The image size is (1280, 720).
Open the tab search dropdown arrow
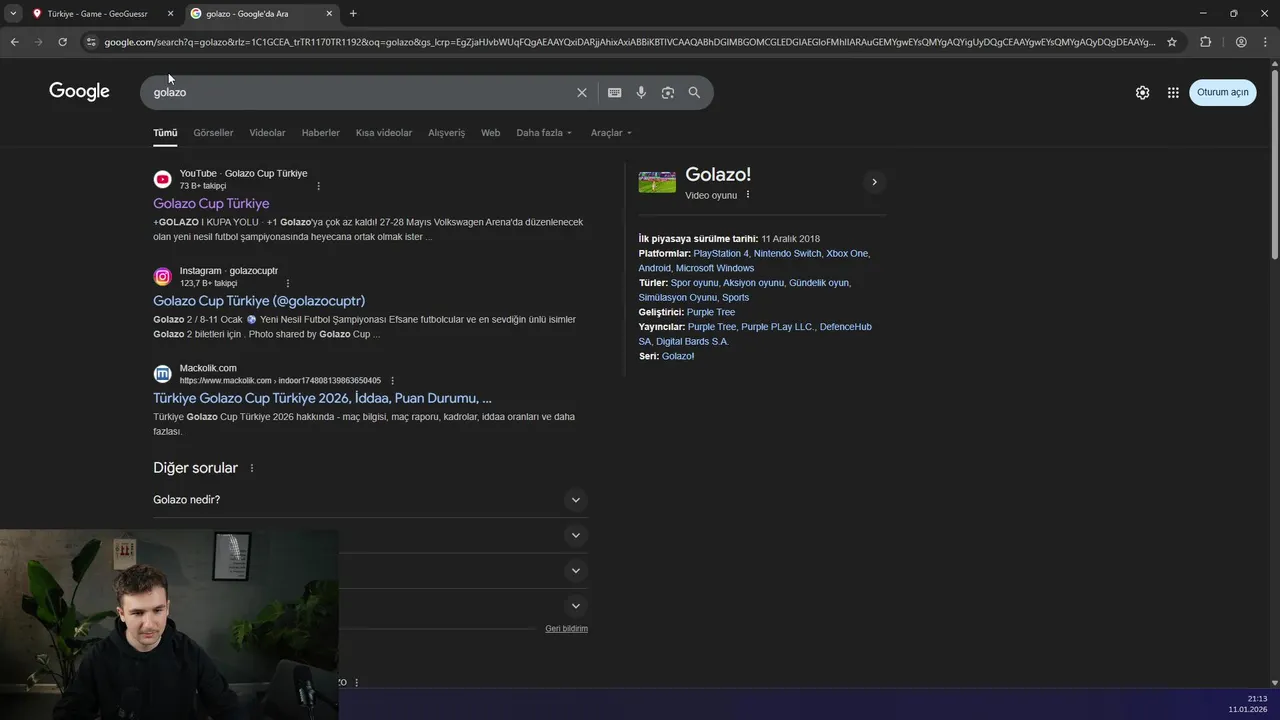[x=12, y=13]
